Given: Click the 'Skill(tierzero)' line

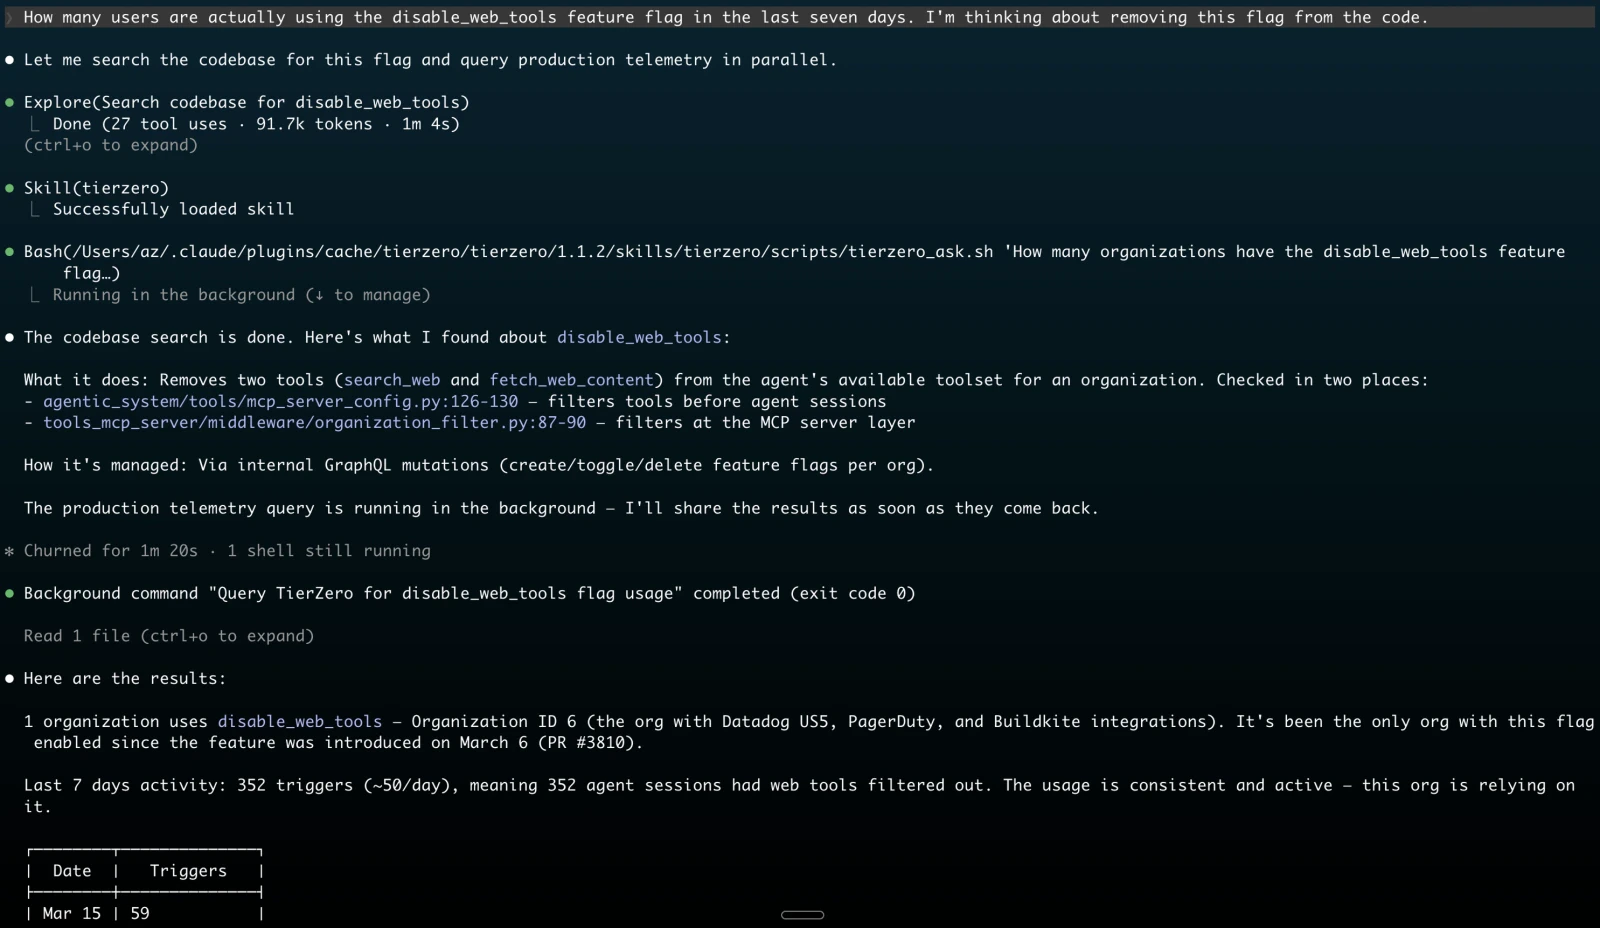Looking at the screenshot, I should tap(96, 188).
